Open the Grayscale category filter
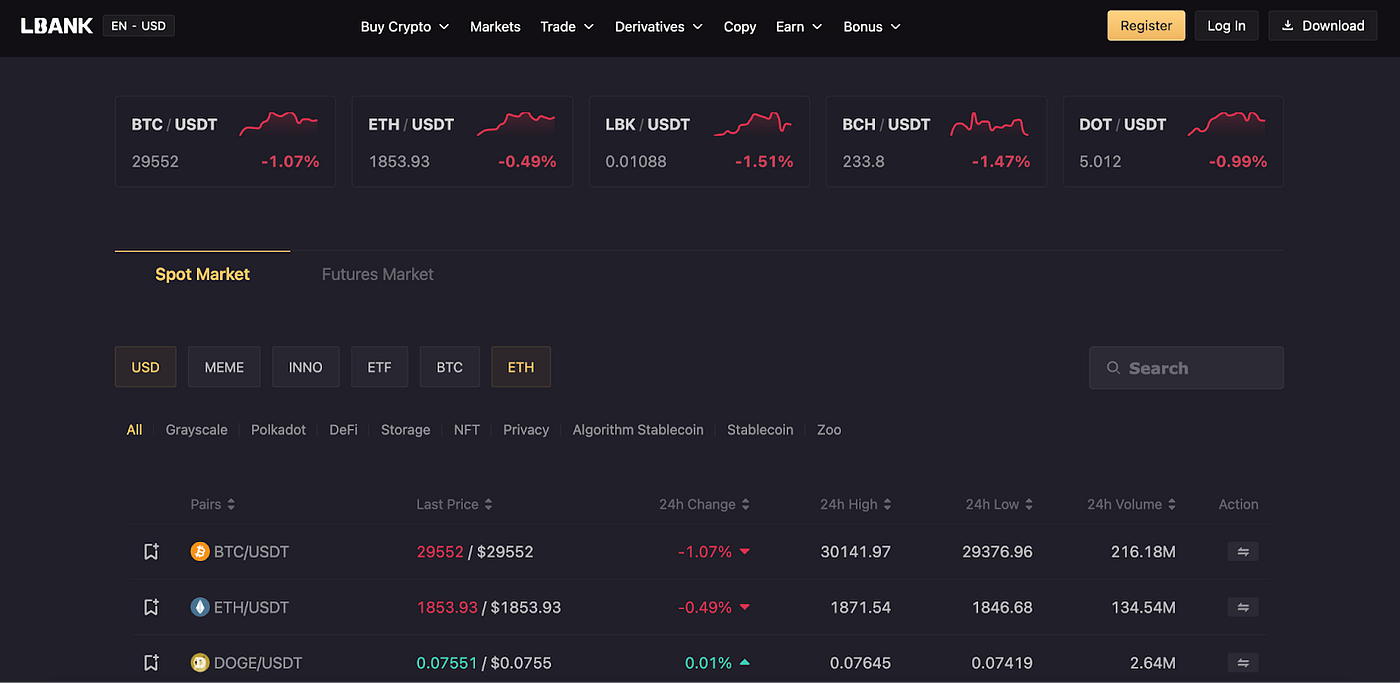The height and width of the screenshot is (683, 1400). point(196,429)
